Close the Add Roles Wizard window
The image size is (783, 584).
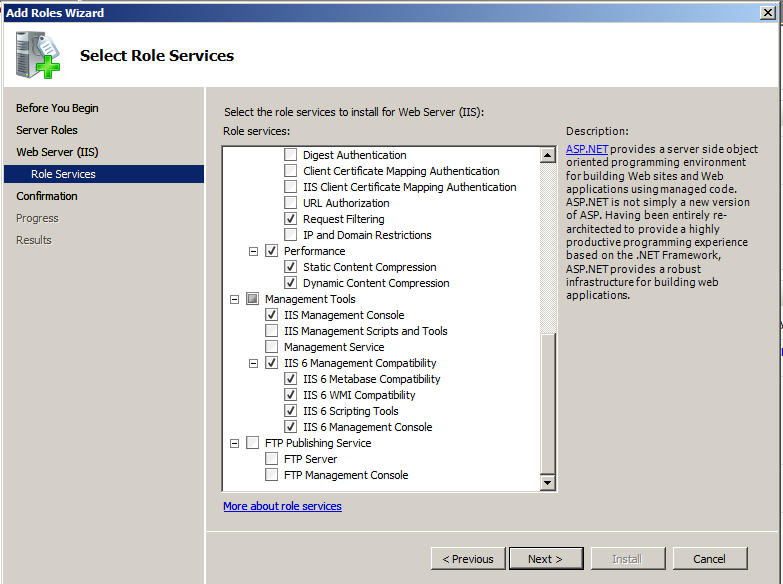767,12
